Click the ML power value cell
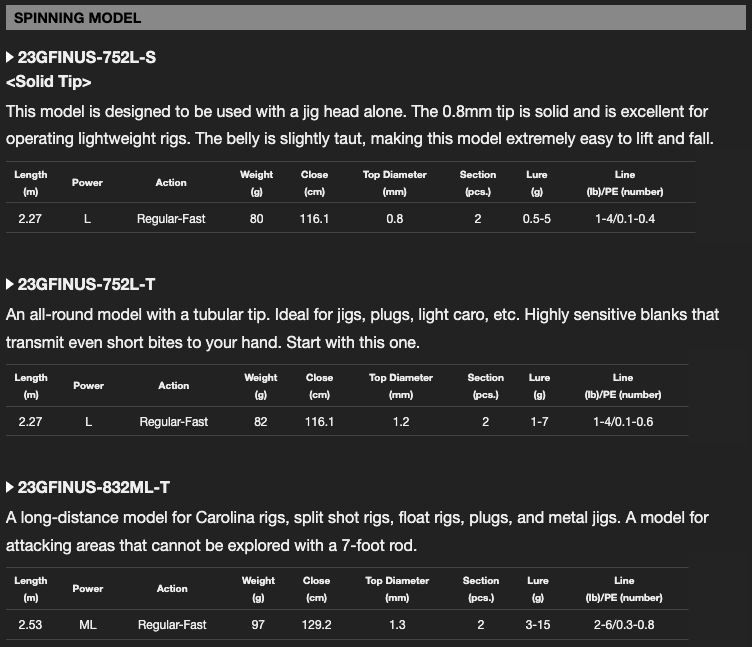 click(88, 625)
